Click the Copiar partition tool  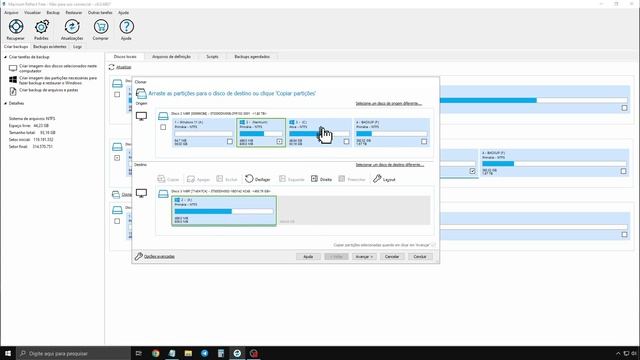click(168, 179)
